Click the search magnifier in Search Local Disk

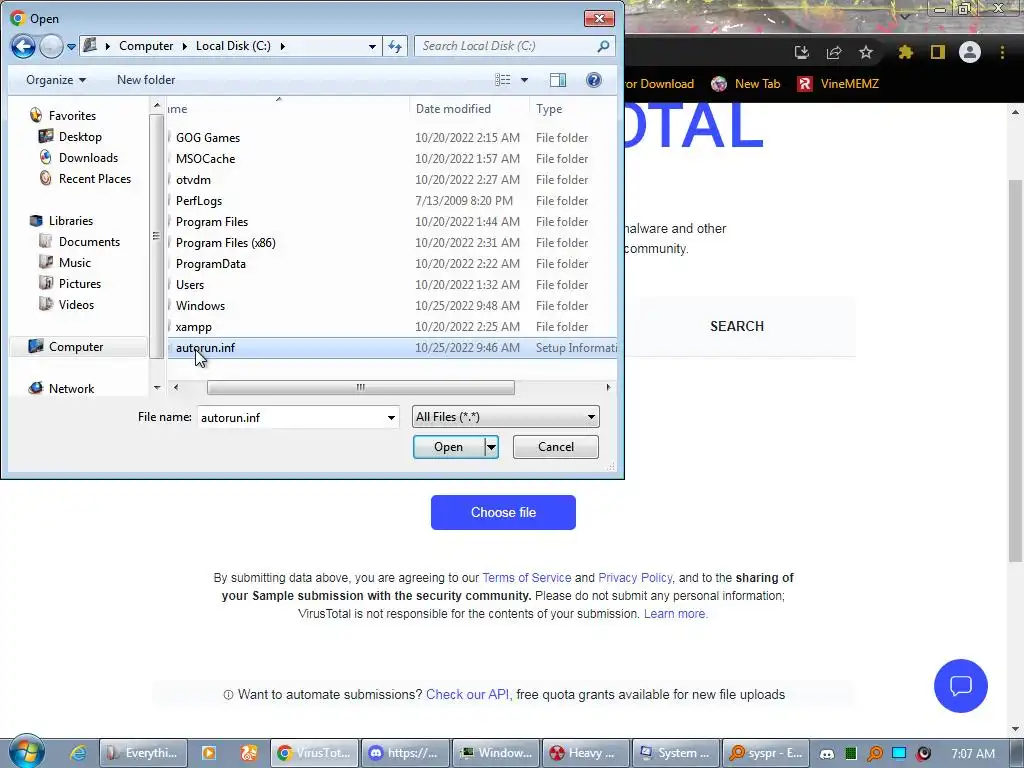tap(603, 46)
